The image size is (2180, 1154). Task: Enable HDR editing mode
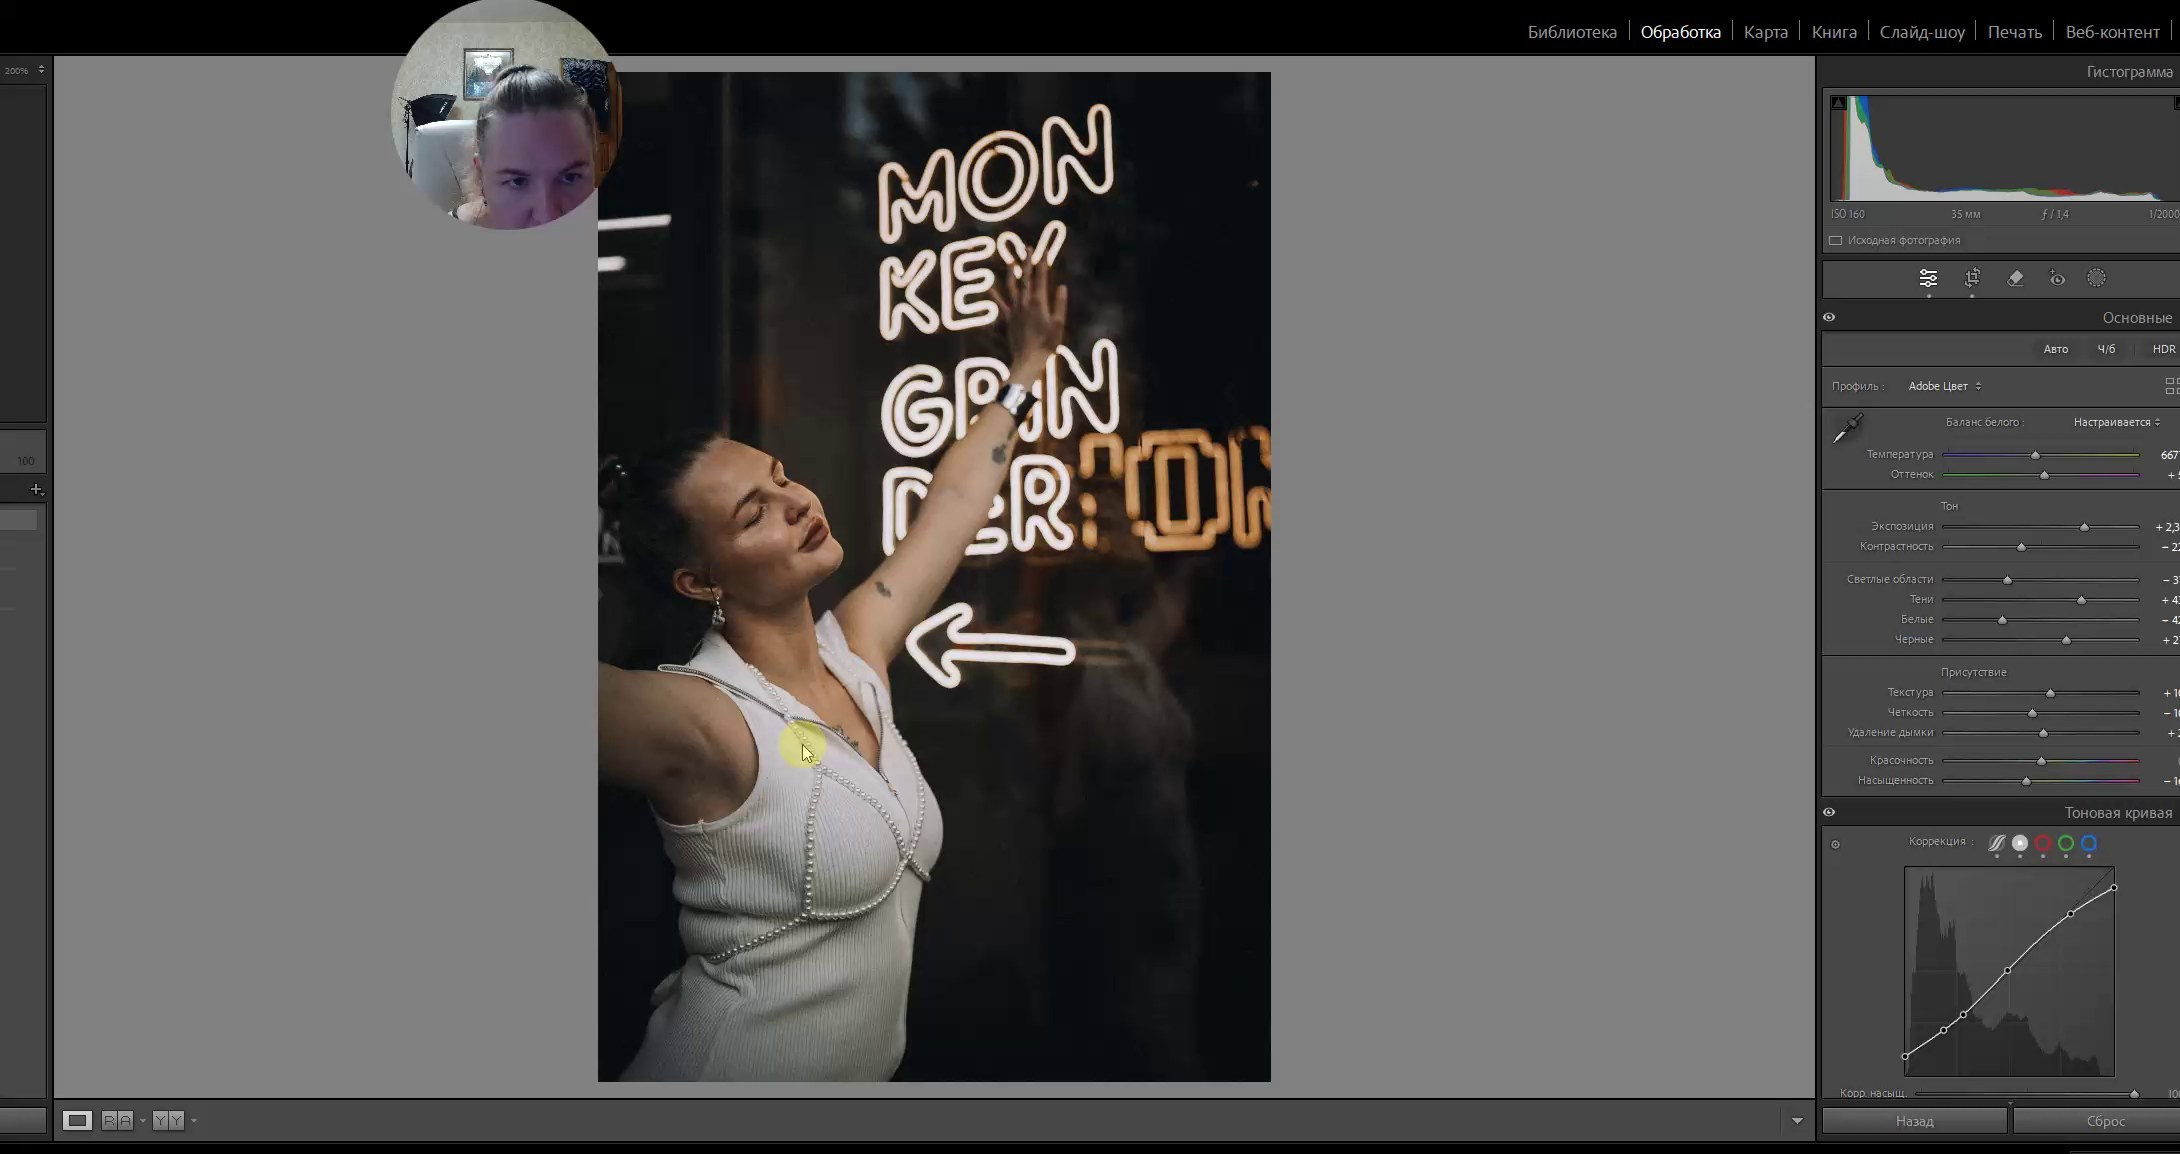[2164, 349]
